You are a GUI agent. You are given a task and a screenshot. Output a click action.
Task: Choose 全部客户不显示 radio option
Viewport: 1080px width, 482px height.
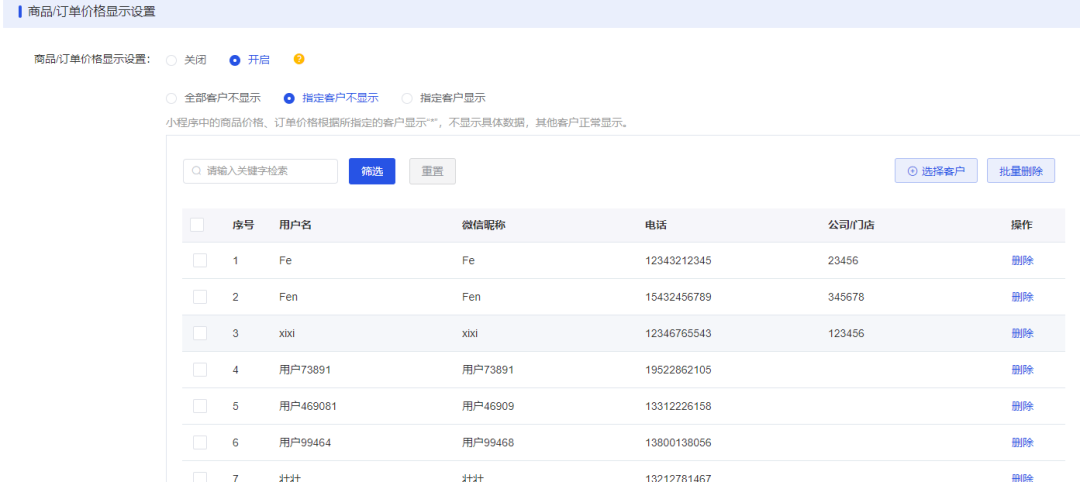point(172,98)
